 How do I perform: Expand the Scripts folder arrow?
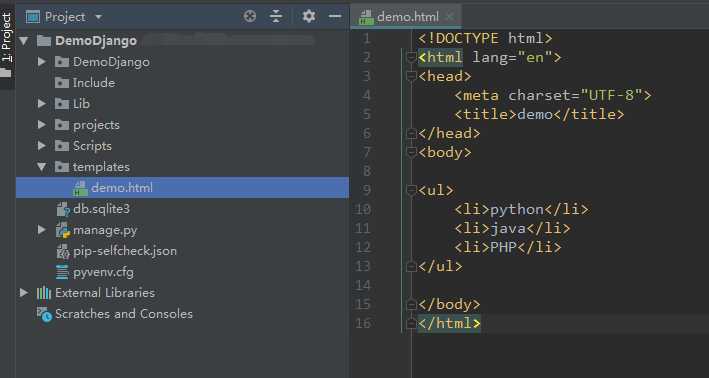click(x=42, y=146)
